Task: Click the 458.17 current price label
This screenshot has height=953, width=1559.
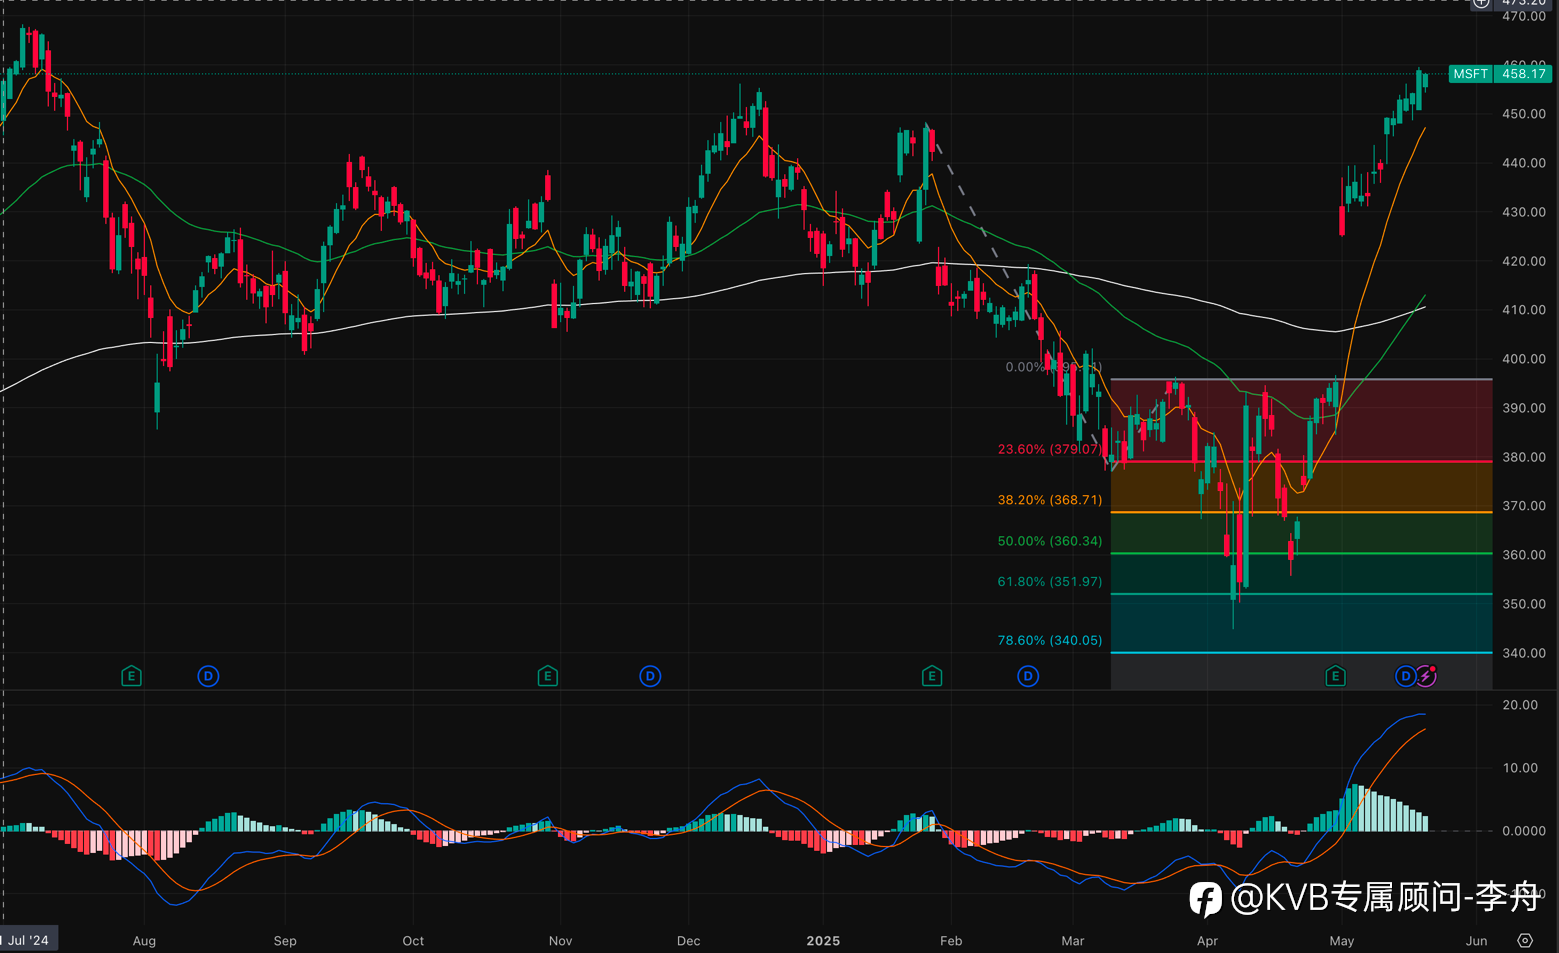Action: (1523, 74)
